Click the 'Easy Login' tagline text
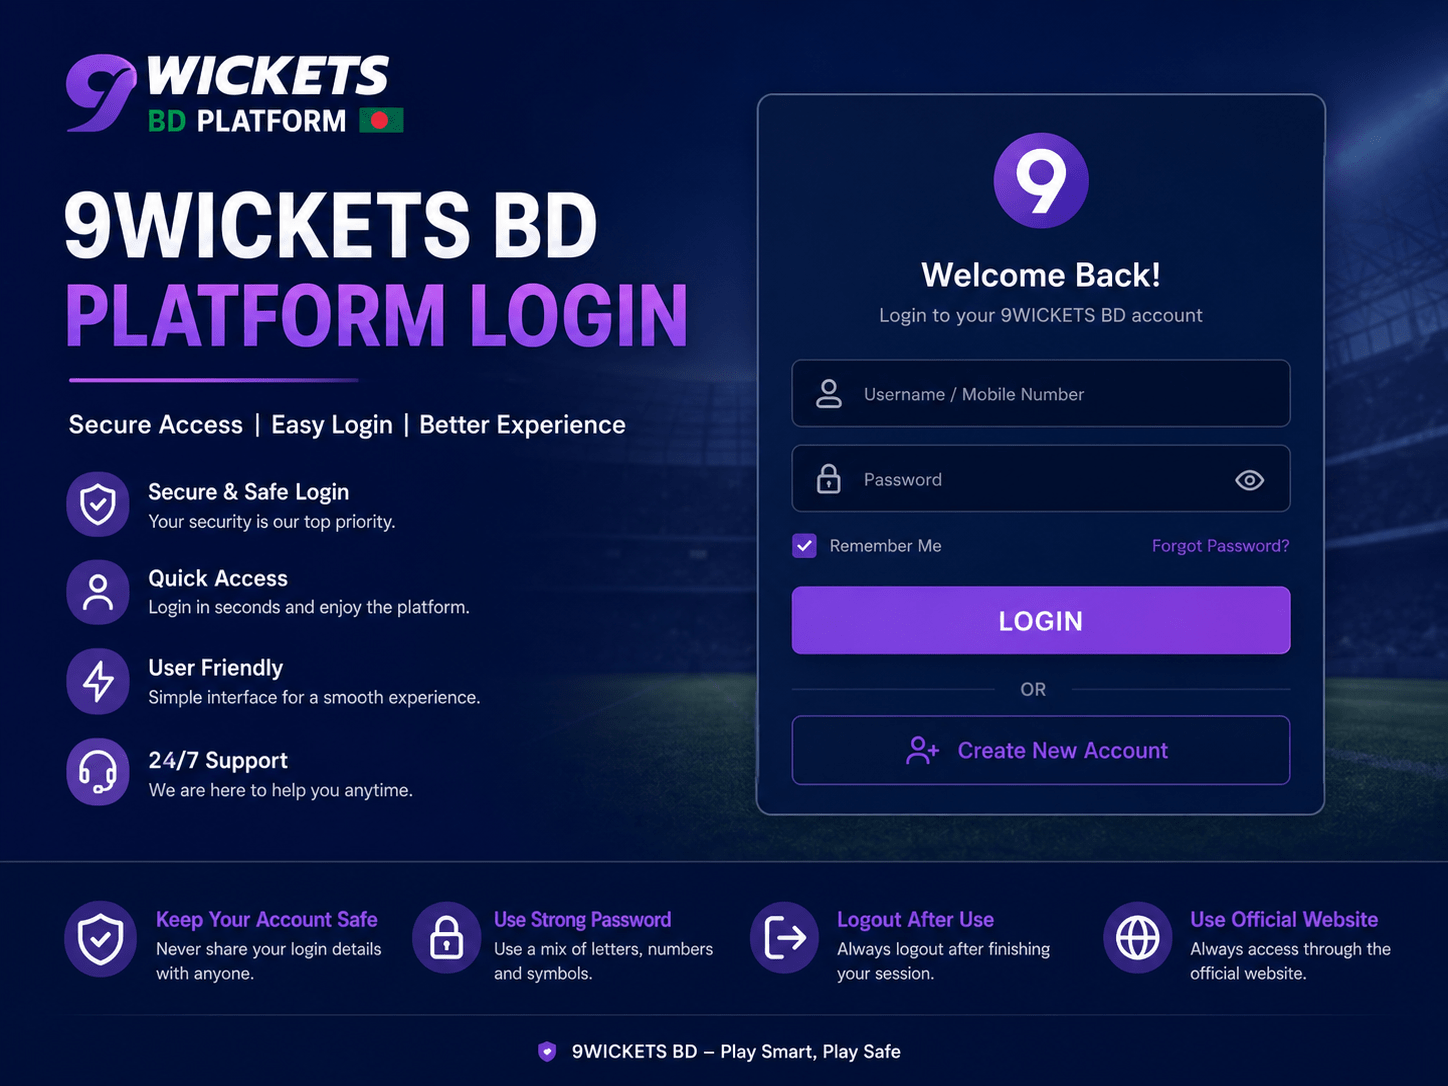1448x1086 pixels. pyautogui.click(x=332, y=425)
